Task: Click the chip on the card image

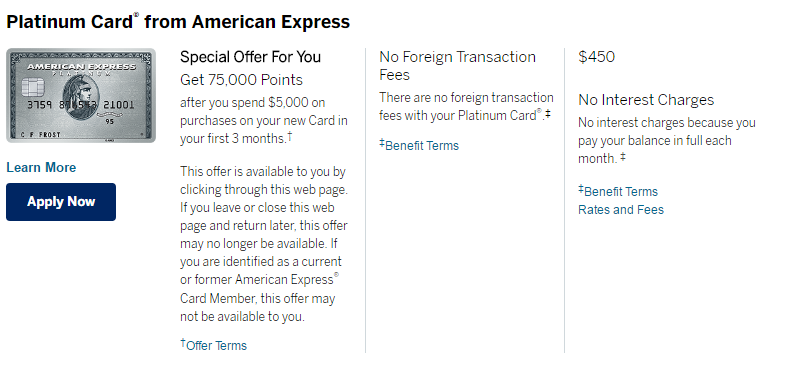Action: (x=33, y=88)
